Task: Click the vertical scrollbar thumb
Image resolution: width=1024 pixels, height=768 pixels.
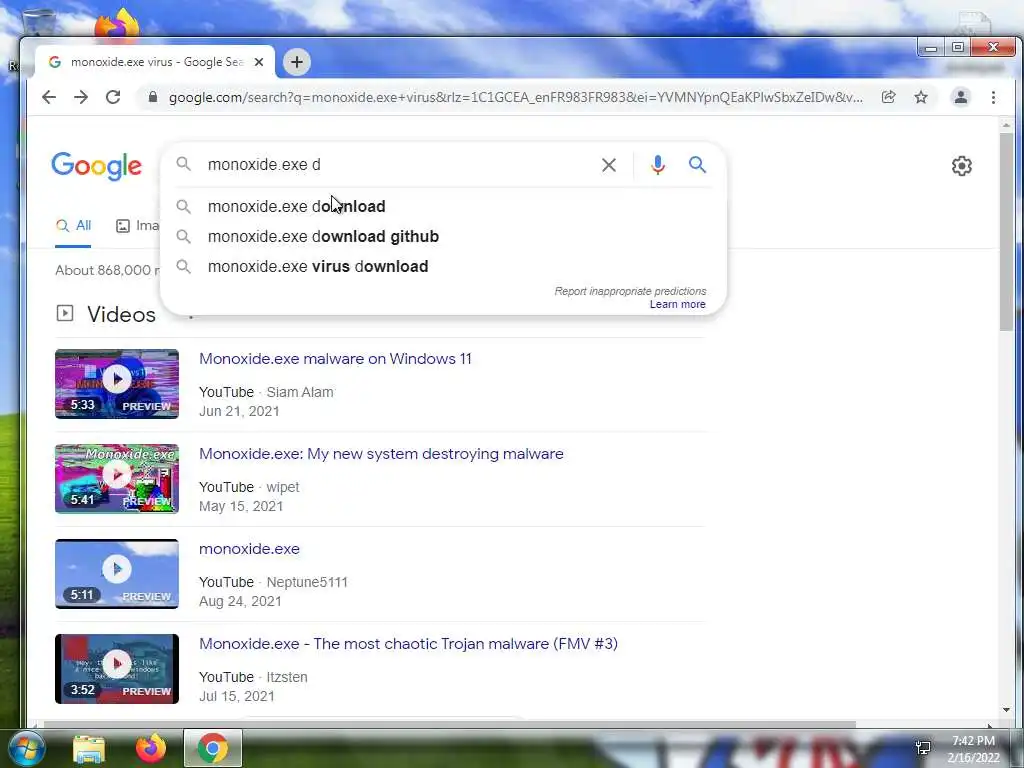Action: [x=1006, y=232]
